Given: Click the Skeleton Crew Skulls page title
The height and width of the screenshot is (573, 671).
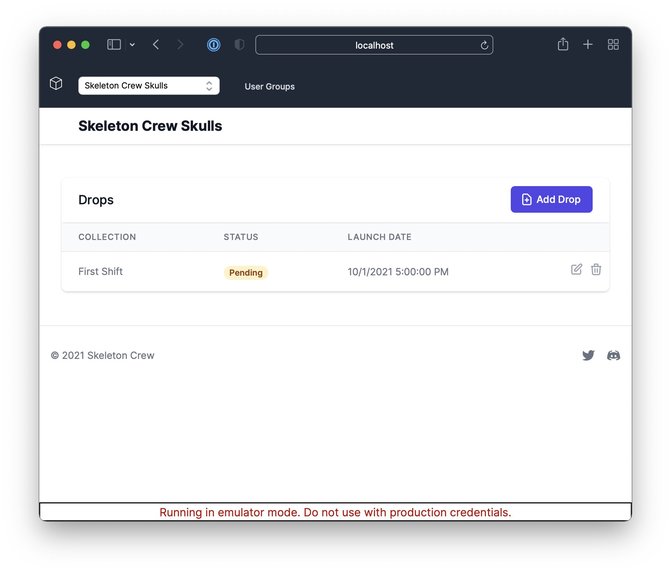Looking at the screenshot, I should pyautogui.click(x=150, y=126).
